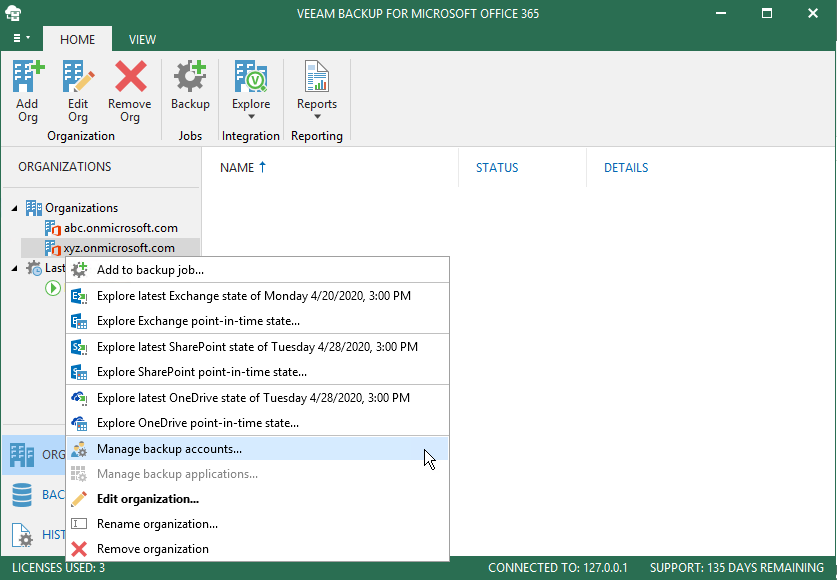Click Rename organization menu icon
The height and width of the screenshot is (580, 837).
point(80,524)
